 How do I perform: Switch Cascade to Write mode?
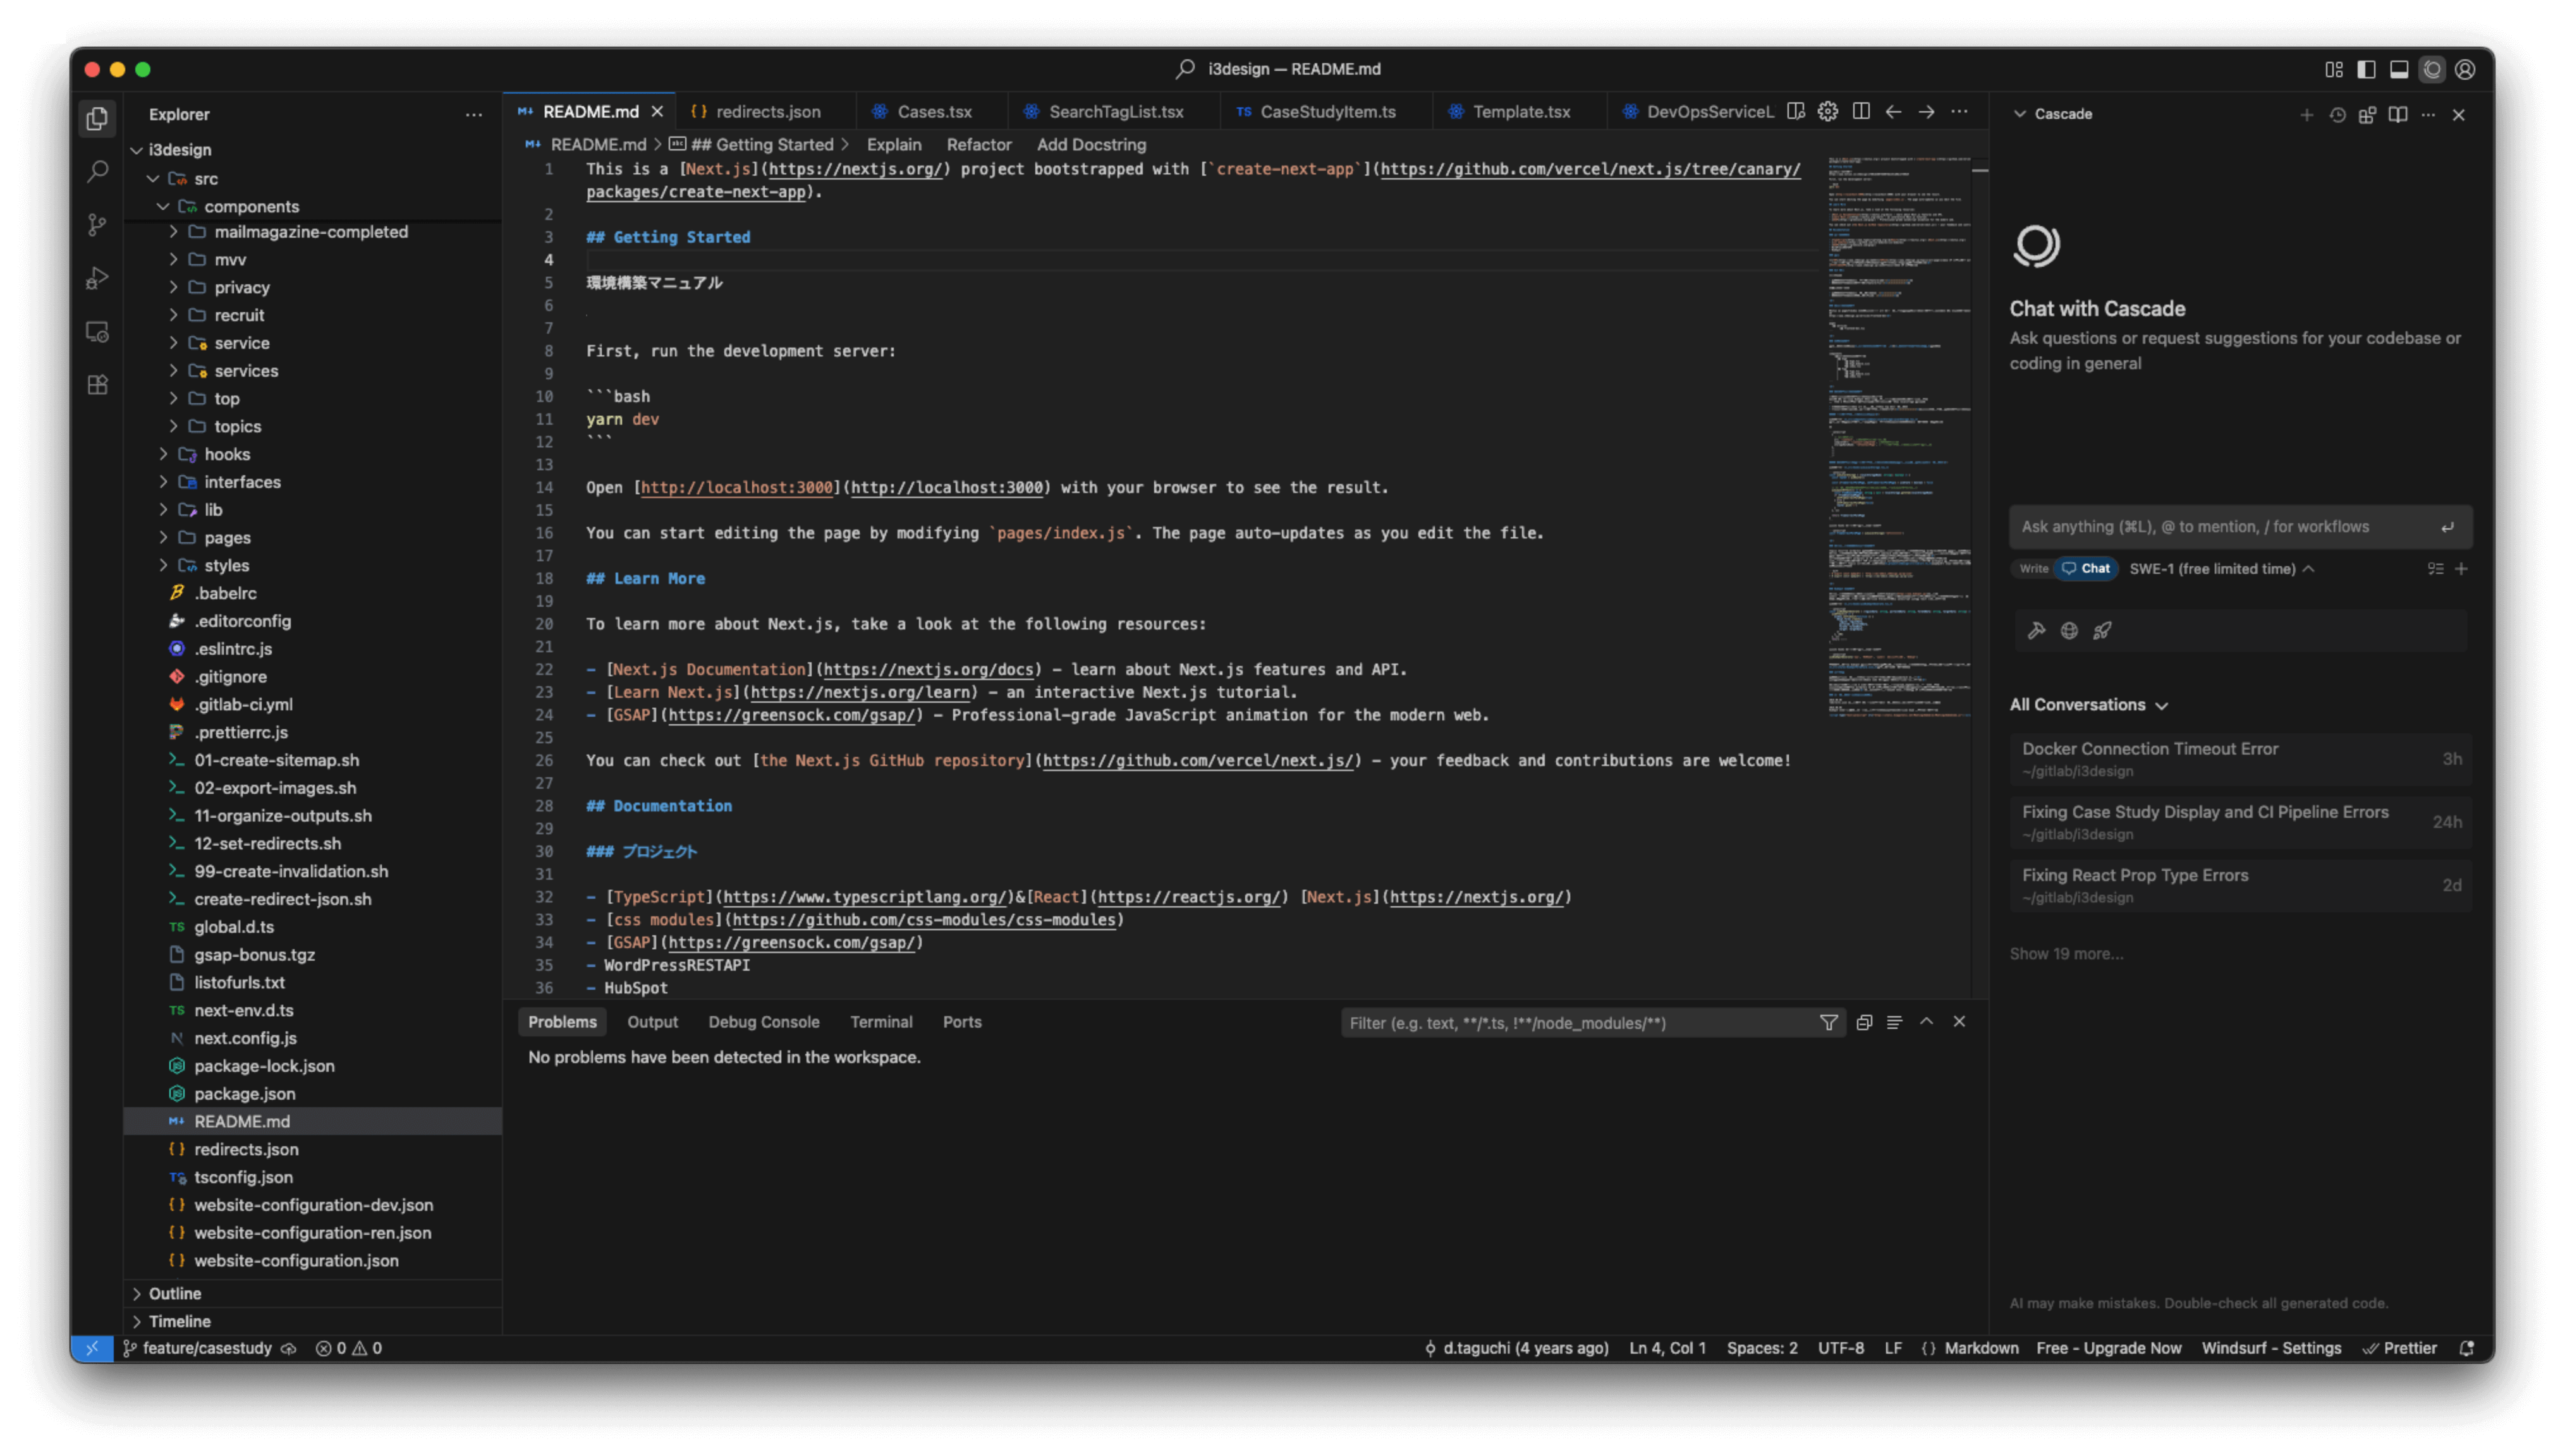pos(2033,569)
